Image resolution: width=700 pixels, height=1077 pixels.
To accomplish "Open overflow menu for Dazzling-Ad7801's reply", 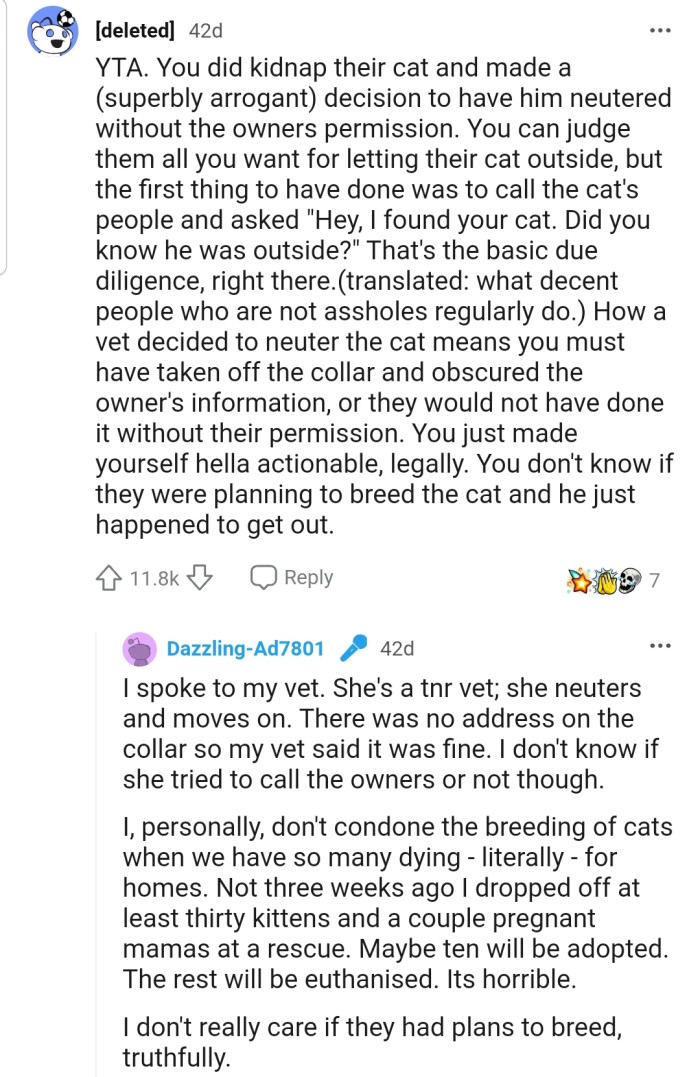I will click(660, 647).
